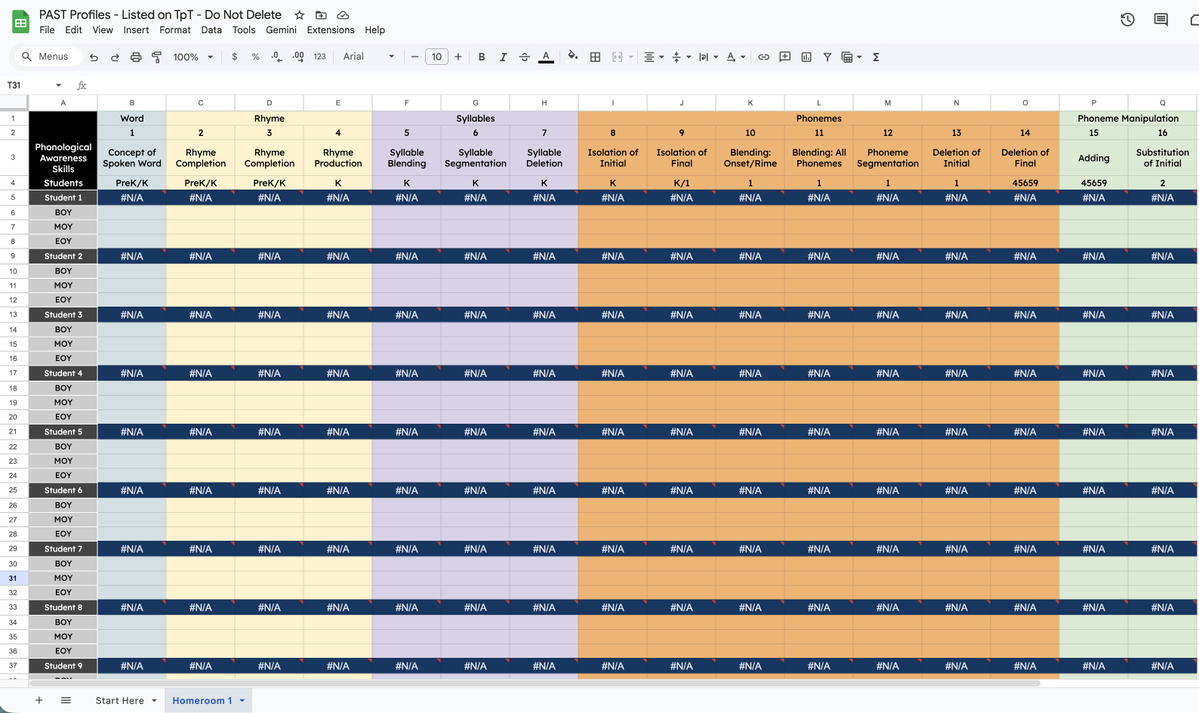This screenshot has height=713, width=1199.
Task: Star this document
Action: 299,15
